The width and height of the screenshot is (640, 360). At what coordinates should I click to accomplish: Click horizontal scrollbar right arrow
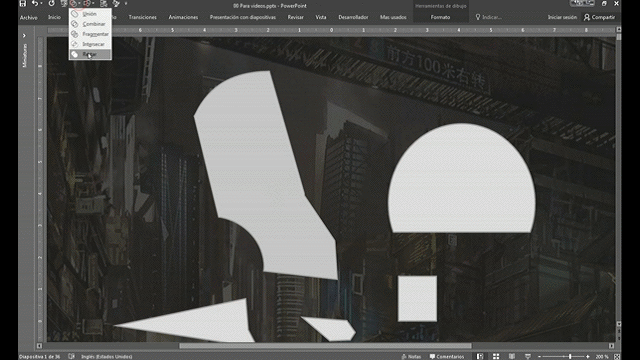pos(611,346)
